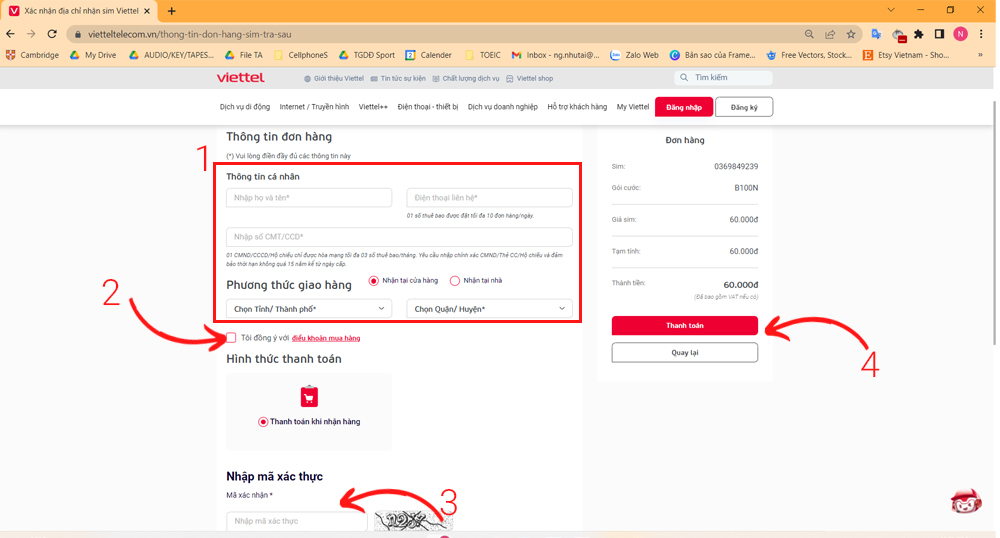The image size is (1000, 538).
Task: Click the Tìm kiếm search field
Action: coord(723,78)
